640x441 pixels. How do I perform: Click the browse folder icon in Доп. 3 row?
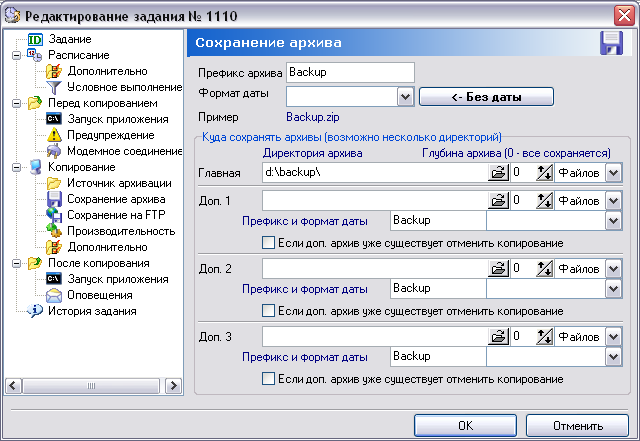[x=498, y=336]
